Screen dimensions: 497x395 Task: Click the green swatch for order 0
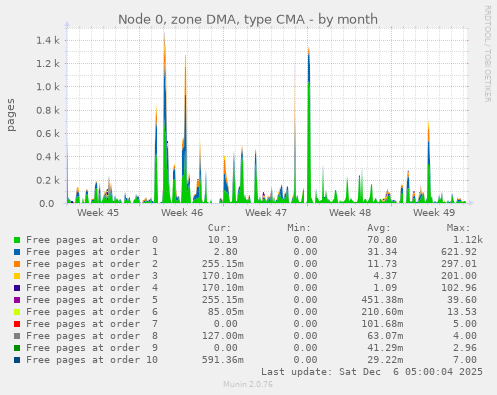coord(17,240)
